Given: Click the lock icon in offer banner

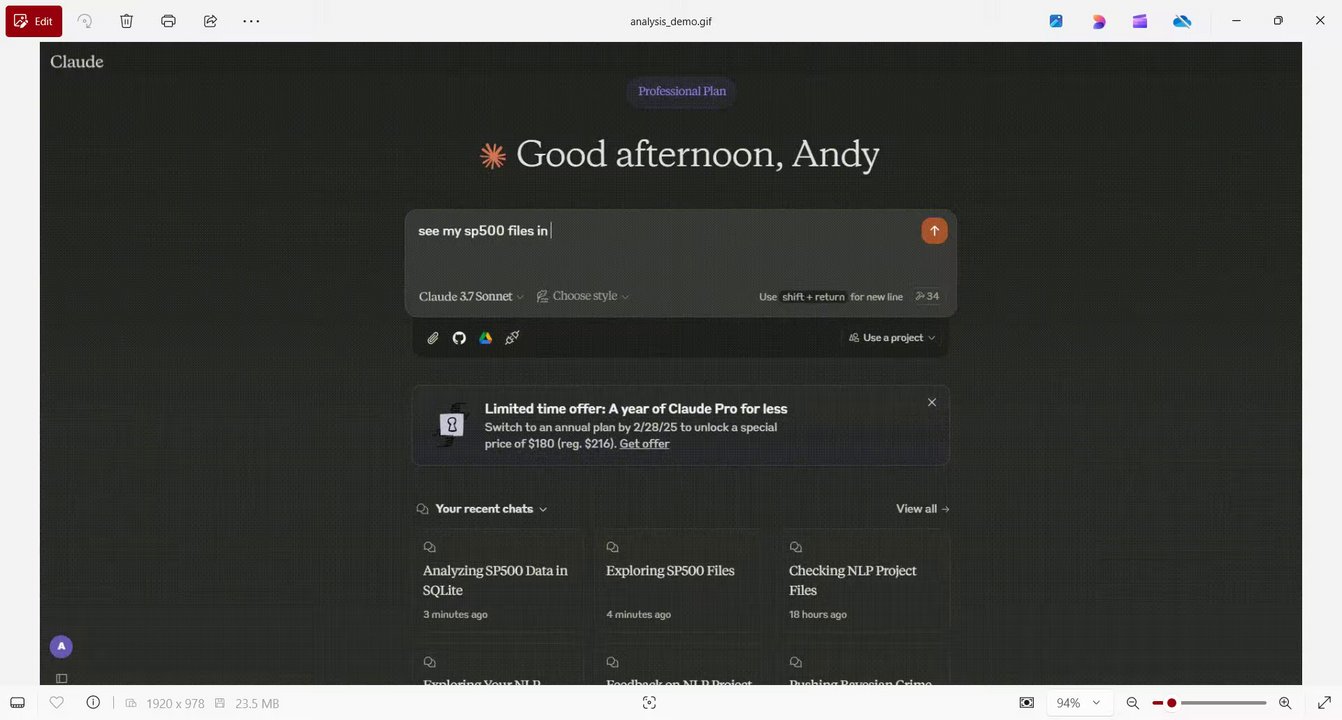Looking at the screenshot, I should [452, 423].
